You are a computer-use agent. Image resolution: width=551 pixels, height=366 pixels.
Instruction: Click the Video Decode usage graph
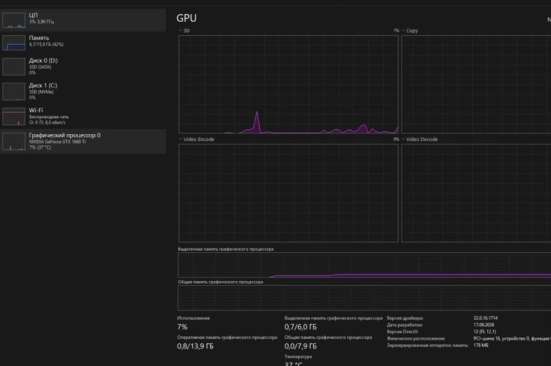click(477, 193)
